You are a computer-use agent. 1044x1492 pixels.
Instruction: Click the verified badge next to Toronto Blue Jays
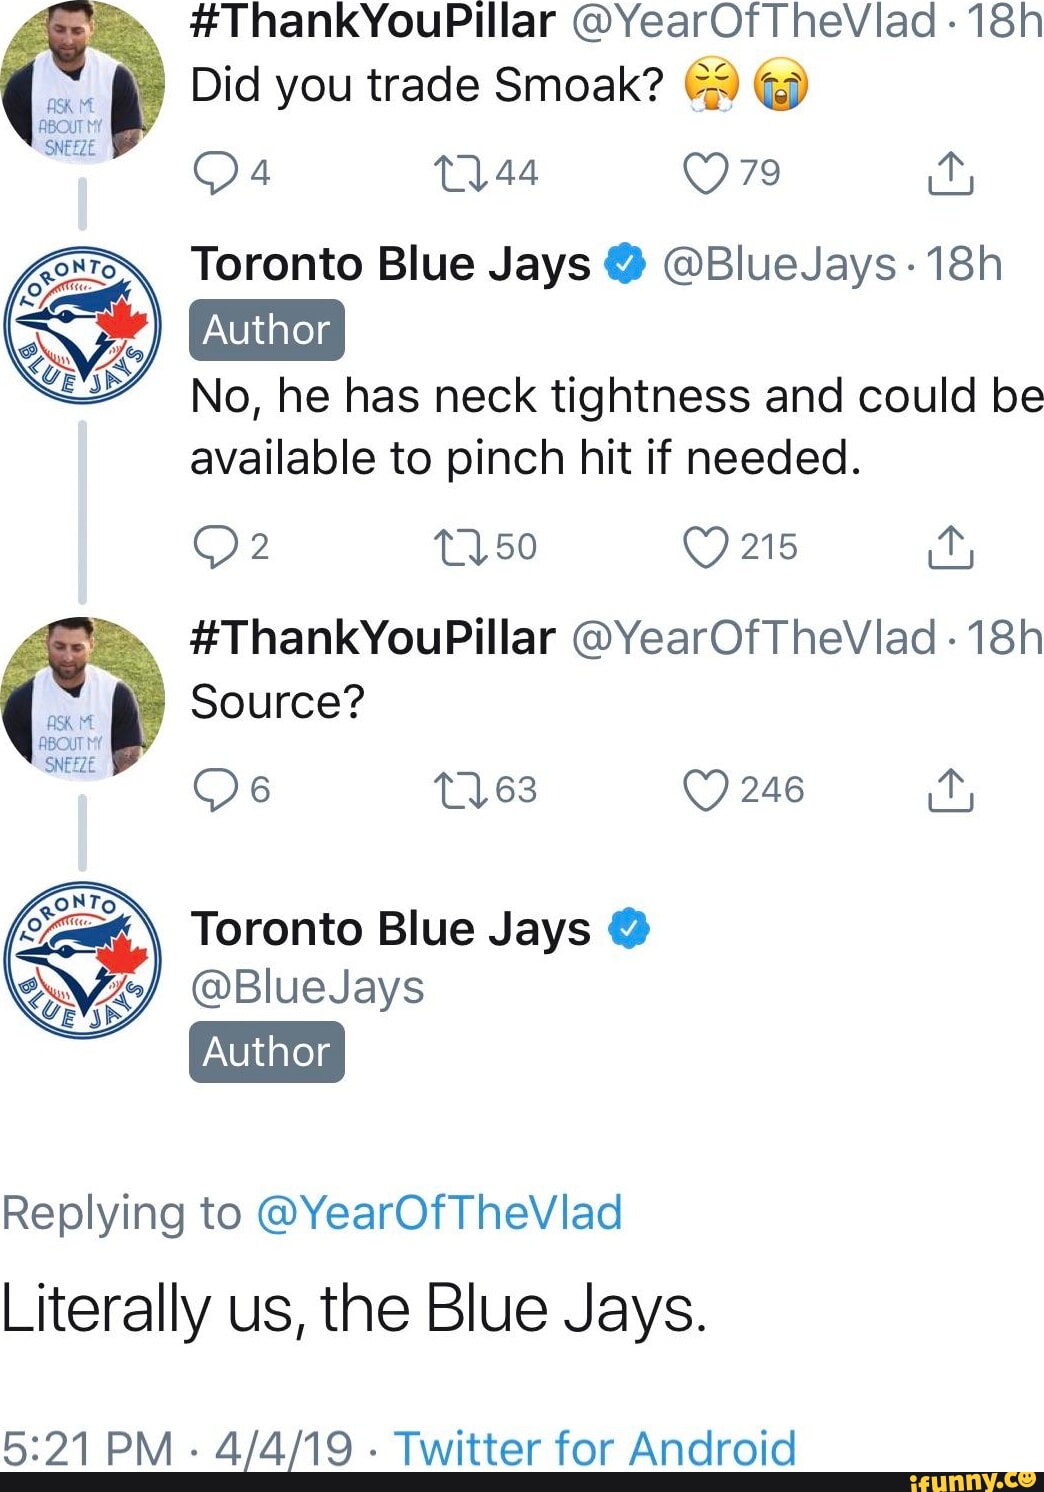point(626,264)
